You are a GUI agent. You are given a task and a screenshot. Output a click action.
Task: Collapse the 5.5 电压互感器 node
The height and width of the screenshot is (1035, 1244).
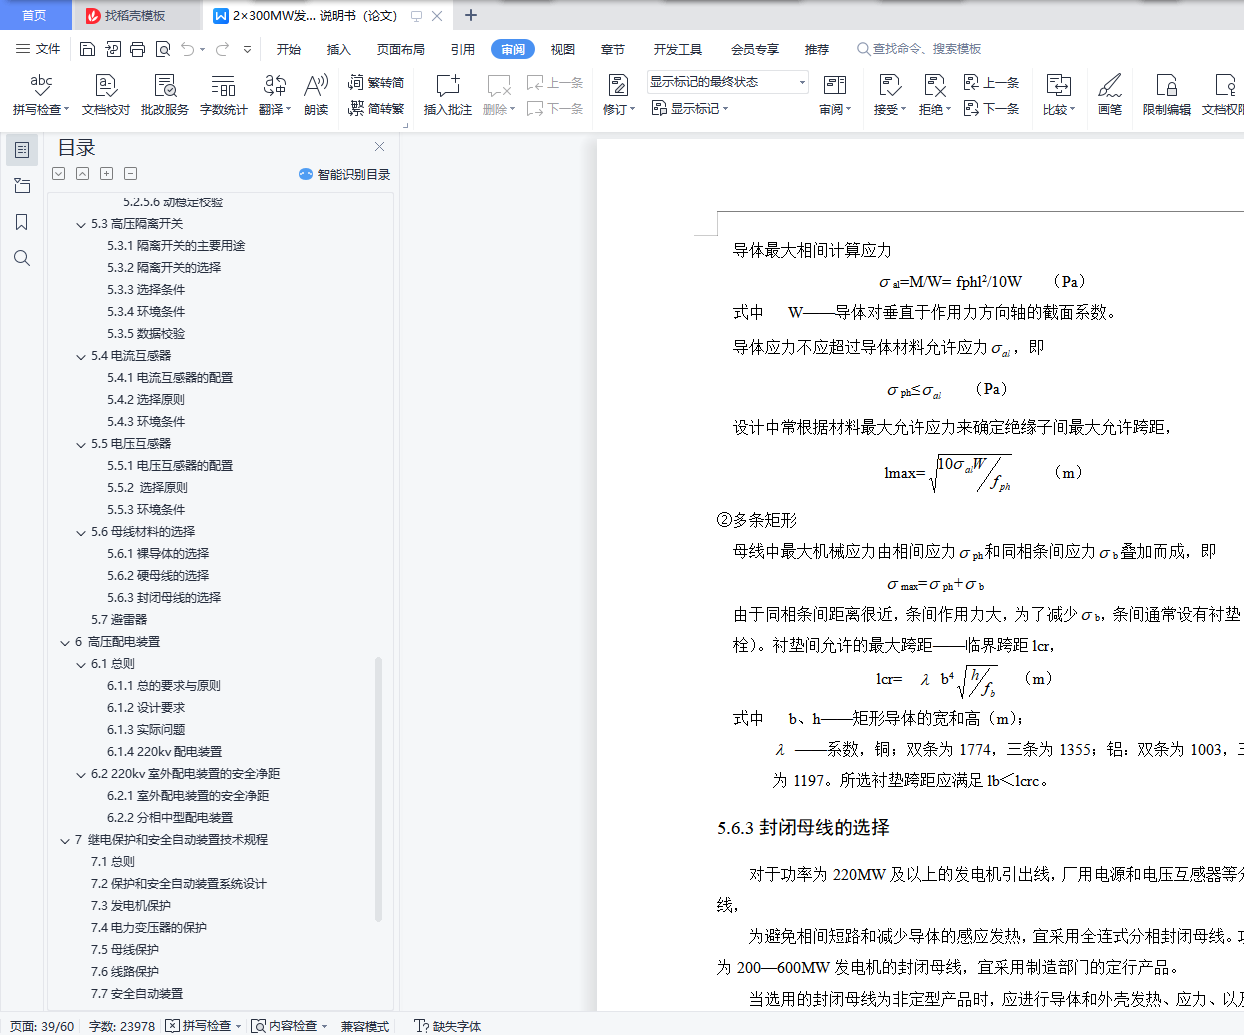tap(81, 445)
